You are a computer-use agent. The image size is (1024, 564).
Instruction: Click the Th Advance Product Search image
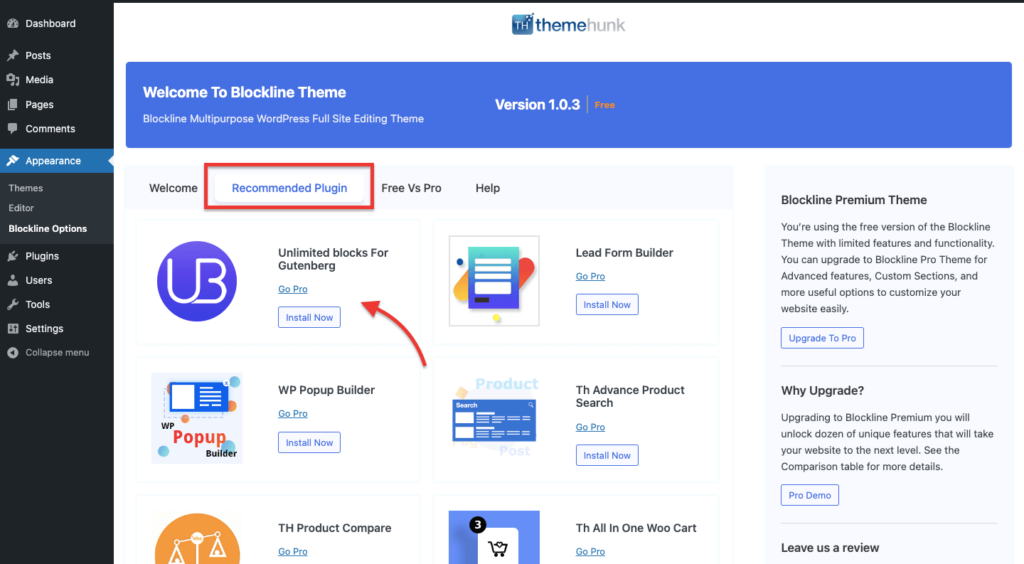click(x=494, y=418)
